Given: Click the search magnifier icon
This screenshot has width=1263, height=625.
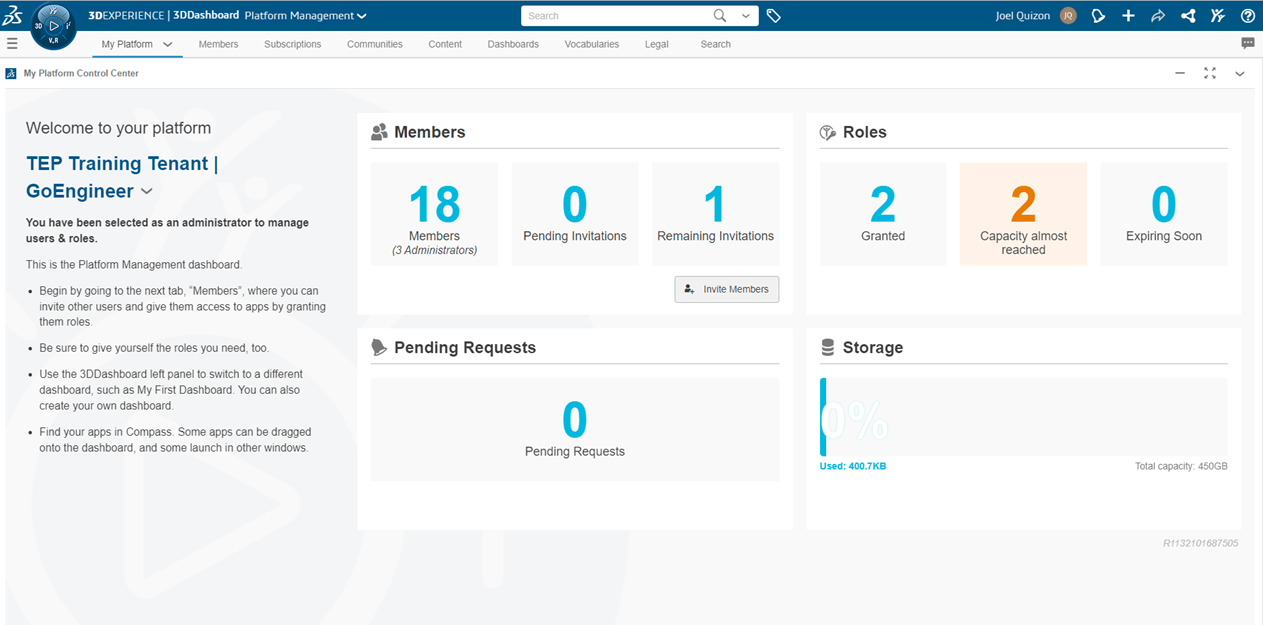Looking at the screenshot, I should [x=720, y=15].
